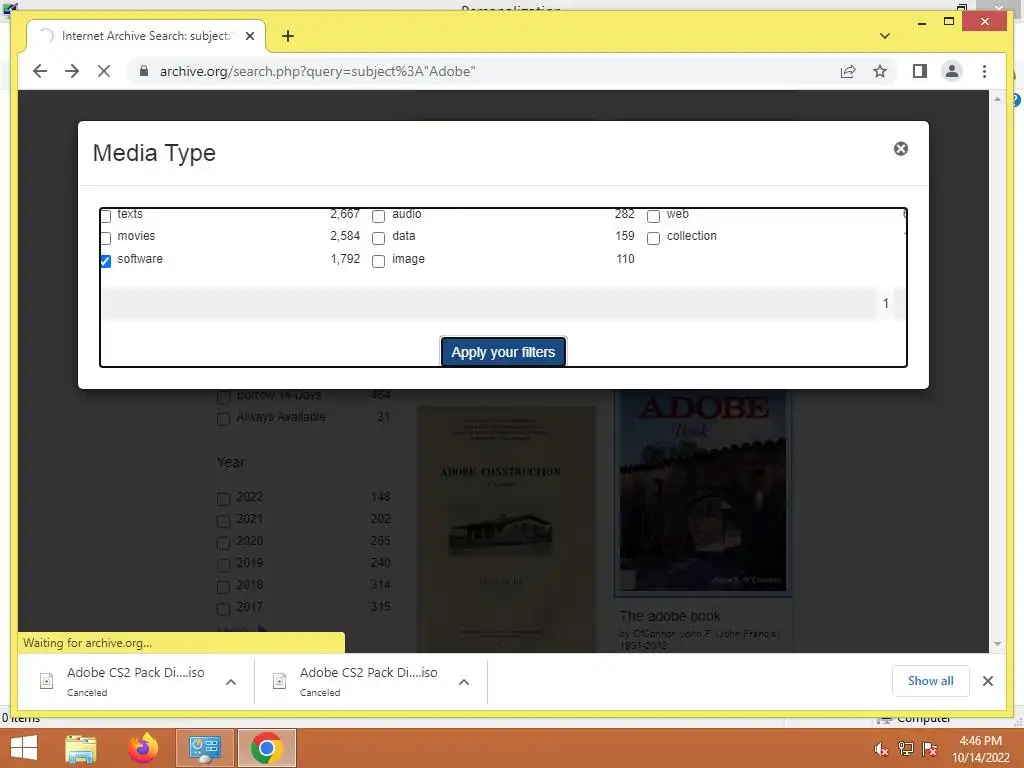Check the texts media type
The image size is (1024, 768).
click(x=106, y=216)
